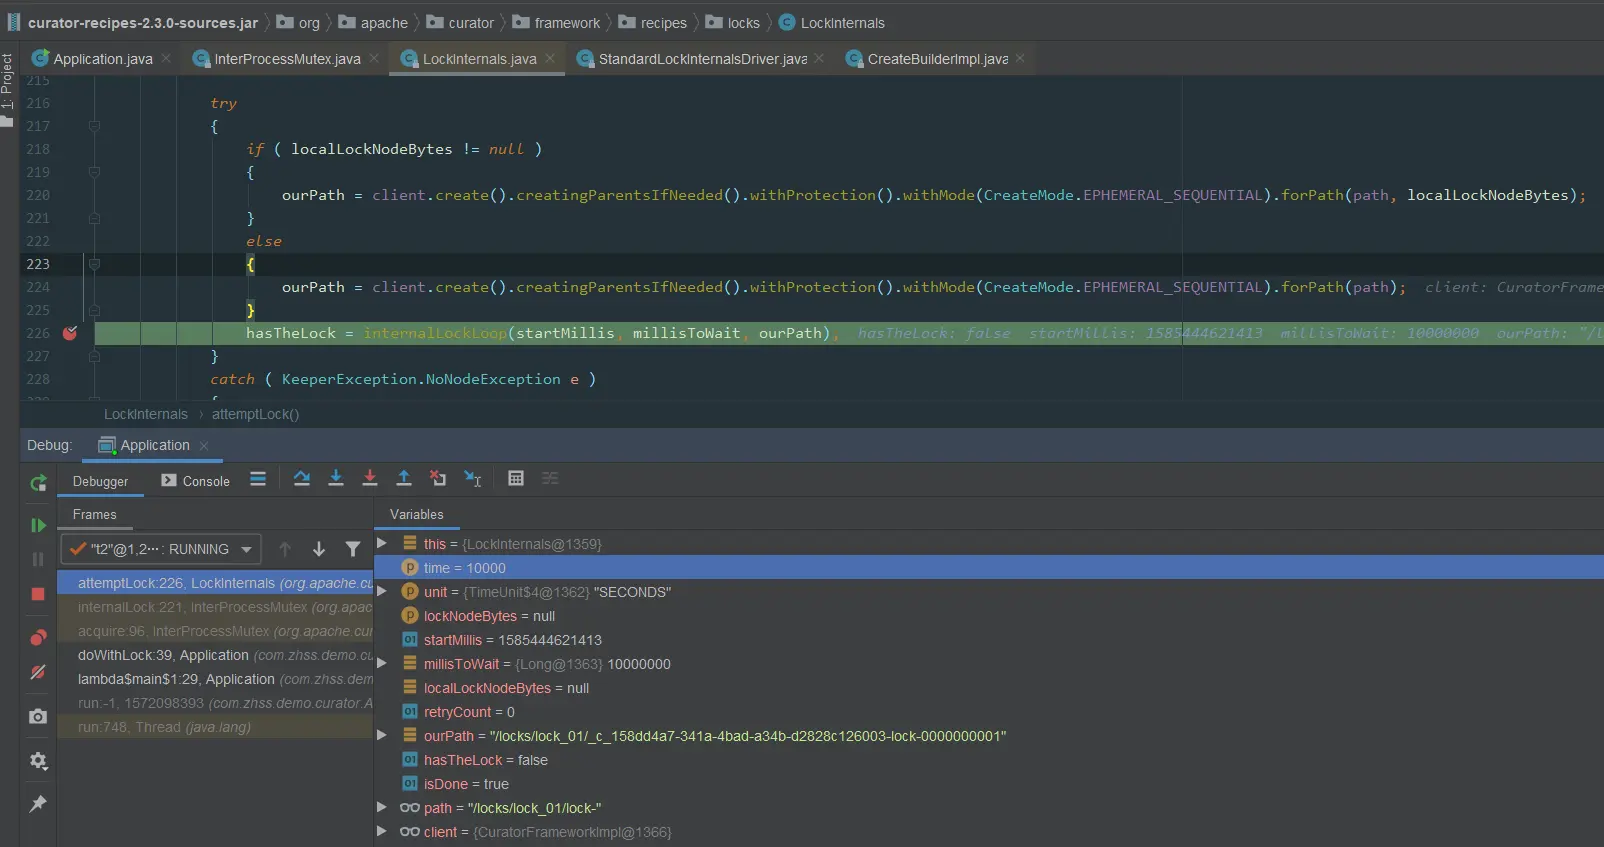Screen dimensions: 1604x847
Task: Click attemptLock() in the editor breadcrumb
Action: (255, 414)
